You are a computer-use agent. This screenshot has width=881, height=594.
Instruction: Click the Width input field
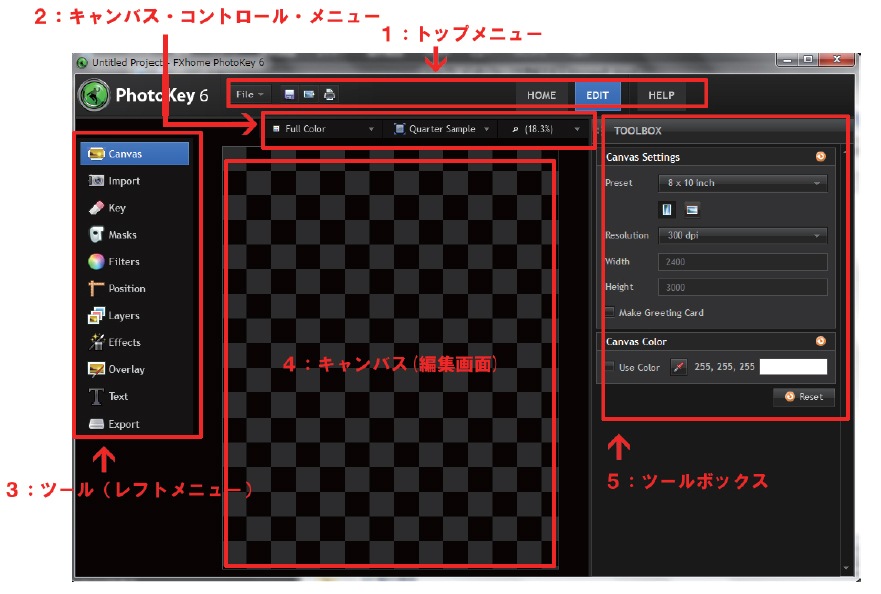click(742, 262)
